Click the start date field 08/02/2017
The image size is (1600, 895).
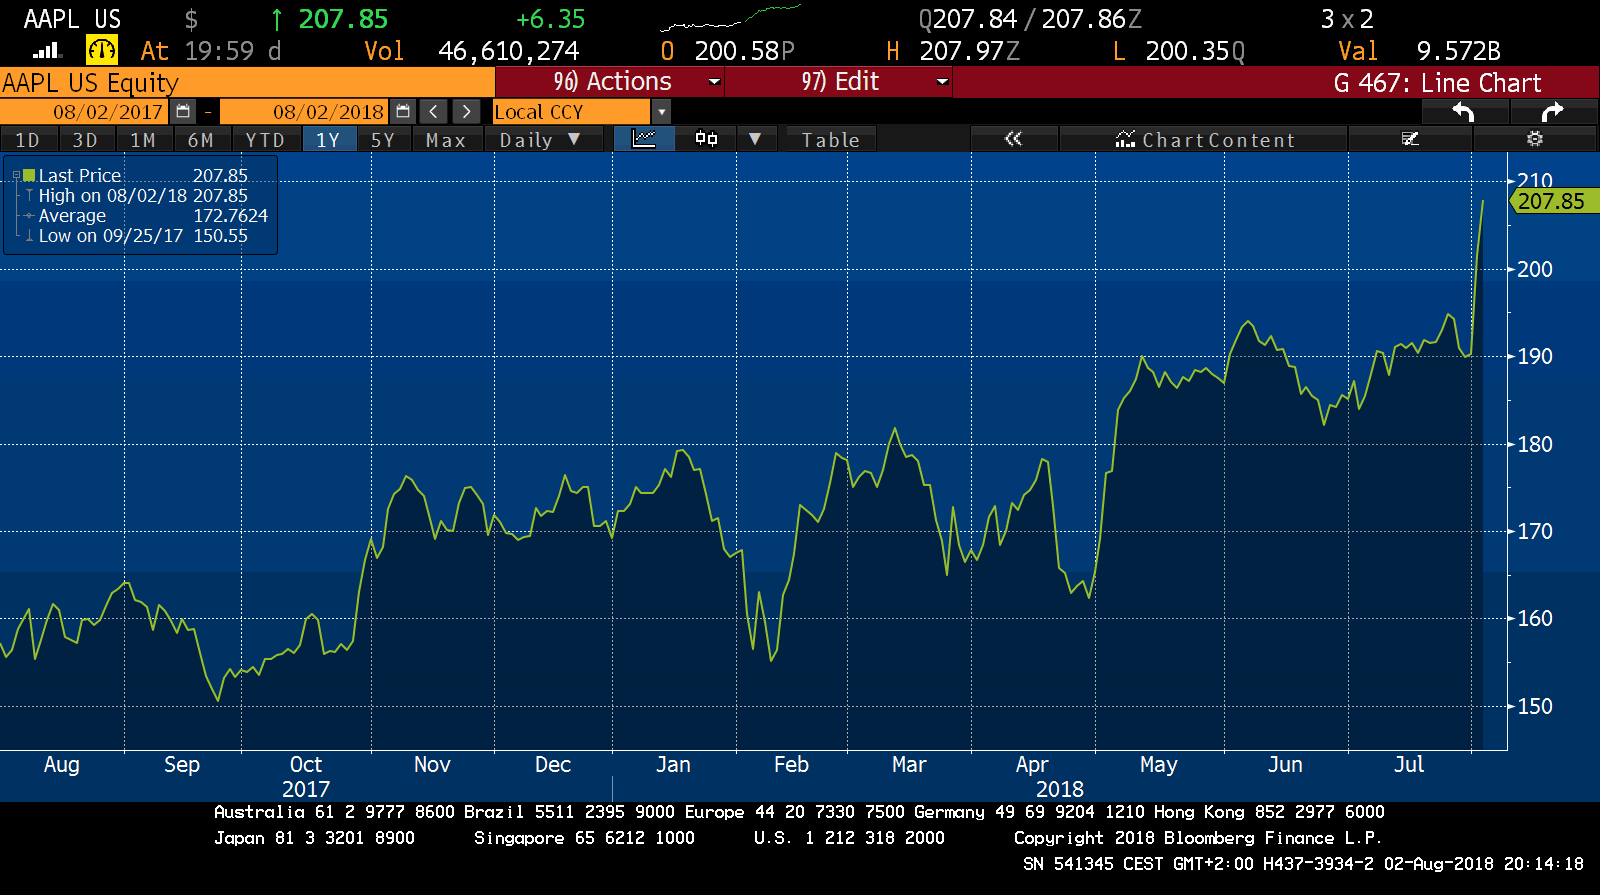click(85, 112)
